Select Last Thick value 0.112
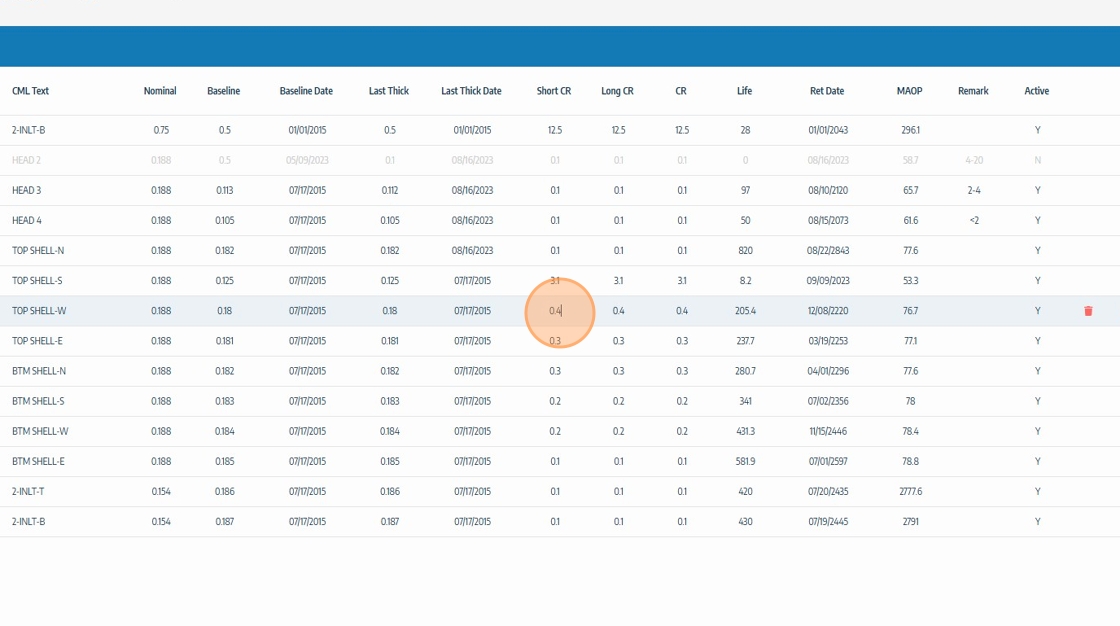The image size is (1120, 626). 389,190
